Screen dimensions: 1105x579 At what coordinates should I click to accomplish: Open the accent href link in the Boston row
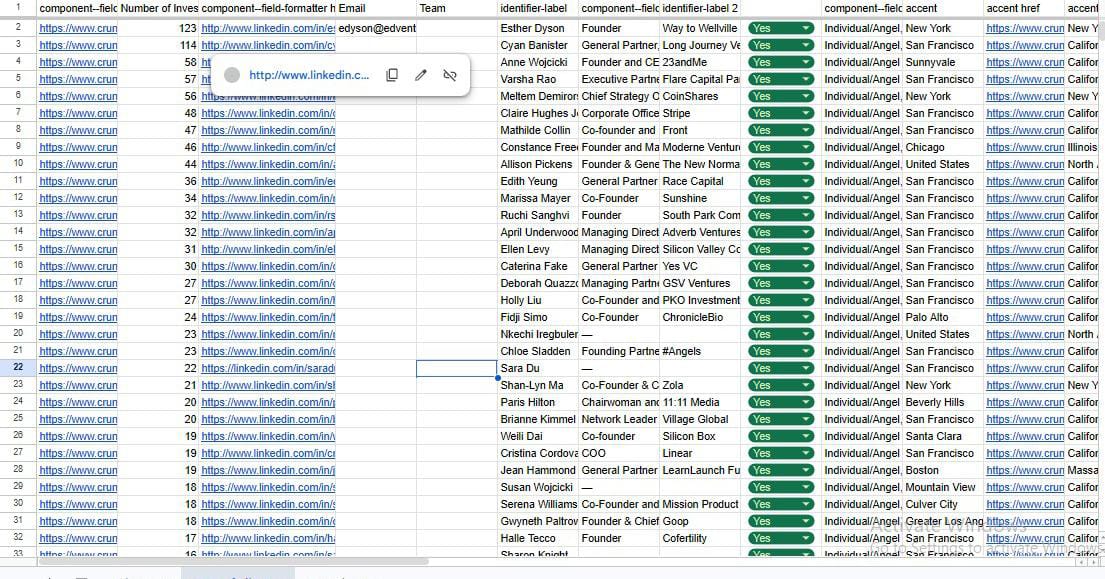(x=1025, y=471)
